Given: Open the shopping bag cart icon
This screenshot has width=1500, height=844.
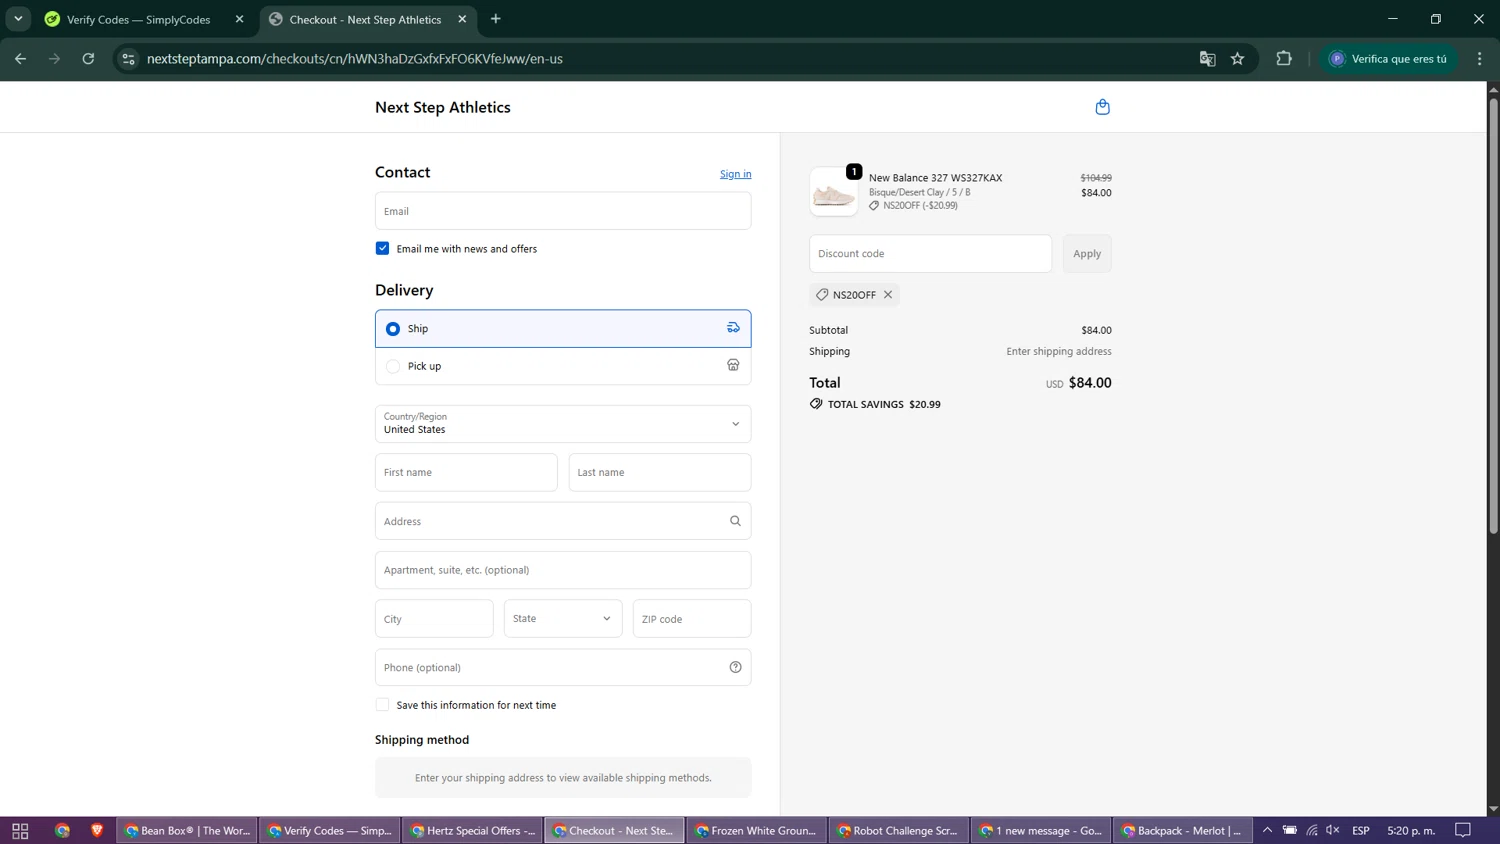Looking at the screenshot, I should click(1102, 107).
